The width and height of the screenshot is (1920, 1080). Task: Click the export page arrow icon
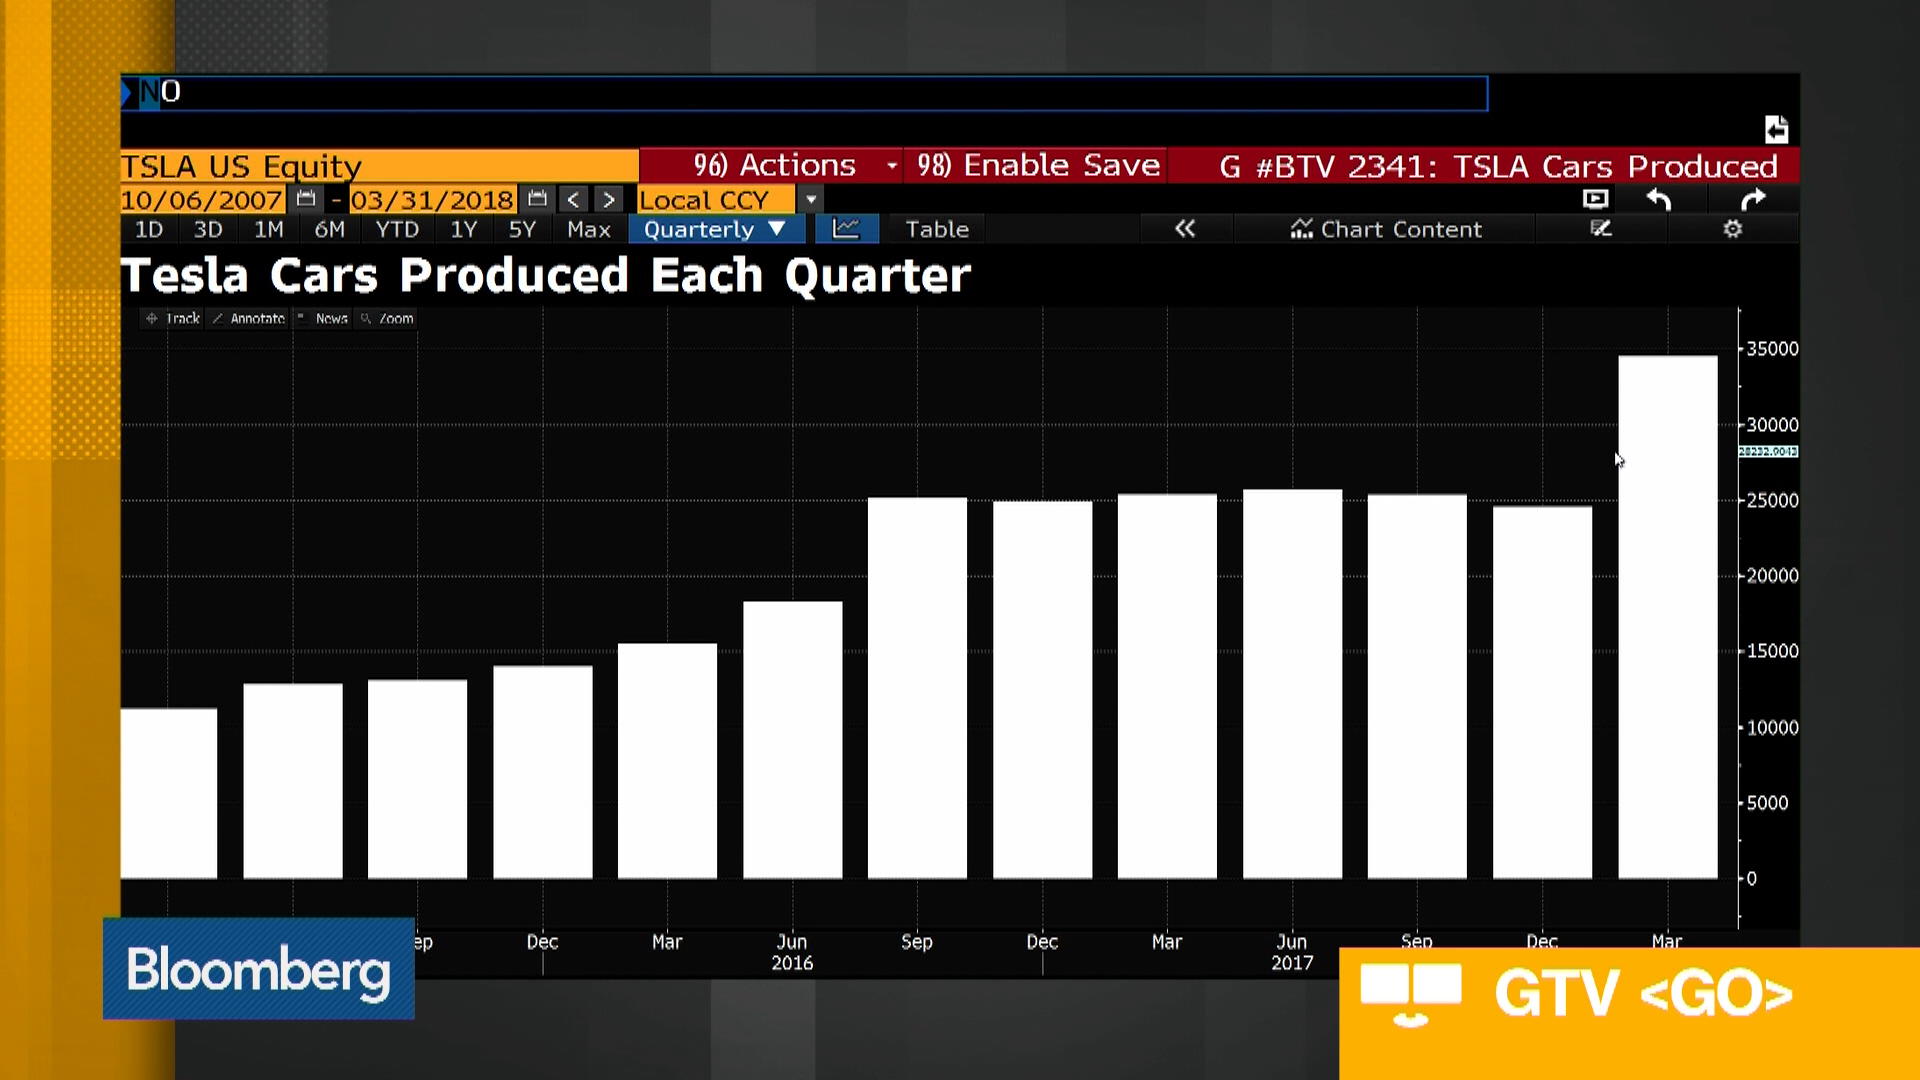(1776, 130)
